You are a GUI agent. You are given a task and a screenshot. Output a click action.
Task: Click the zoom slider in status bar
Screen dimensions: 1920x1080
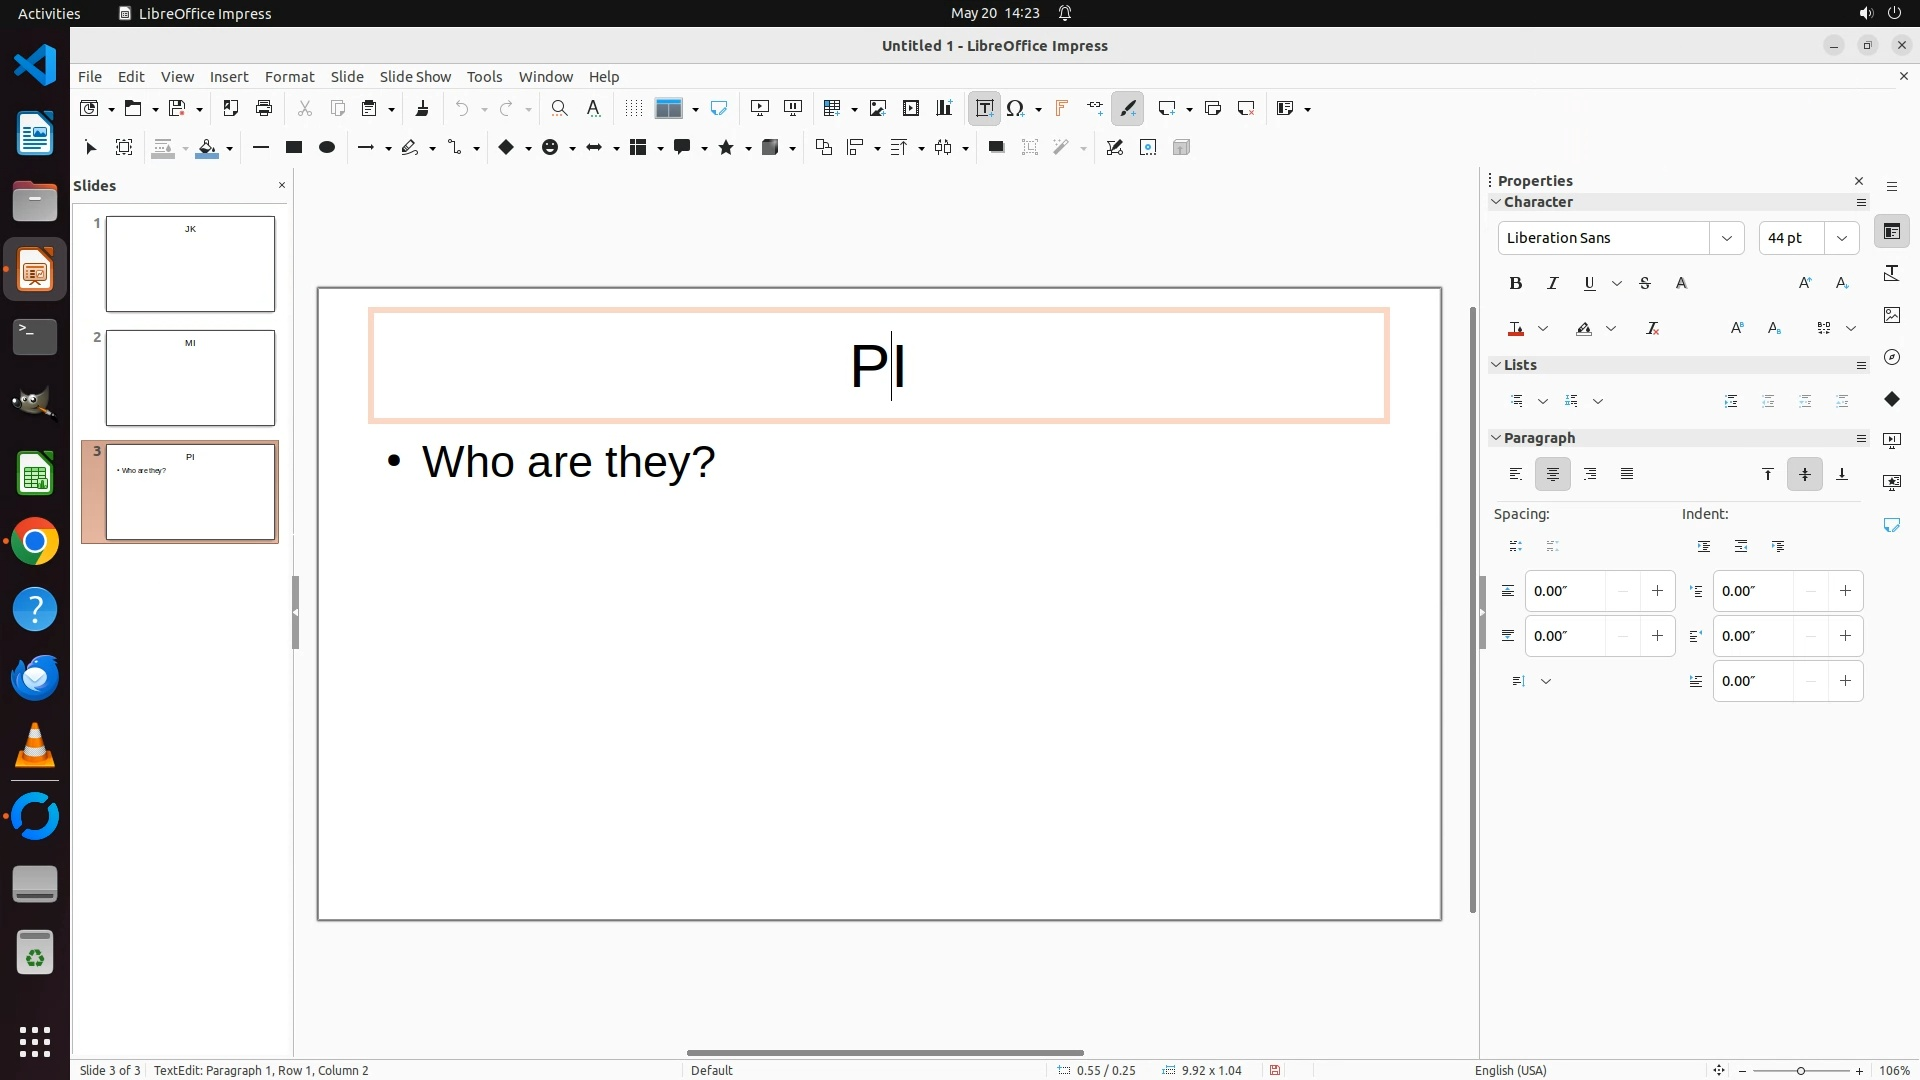(x=1800, y=1070)
